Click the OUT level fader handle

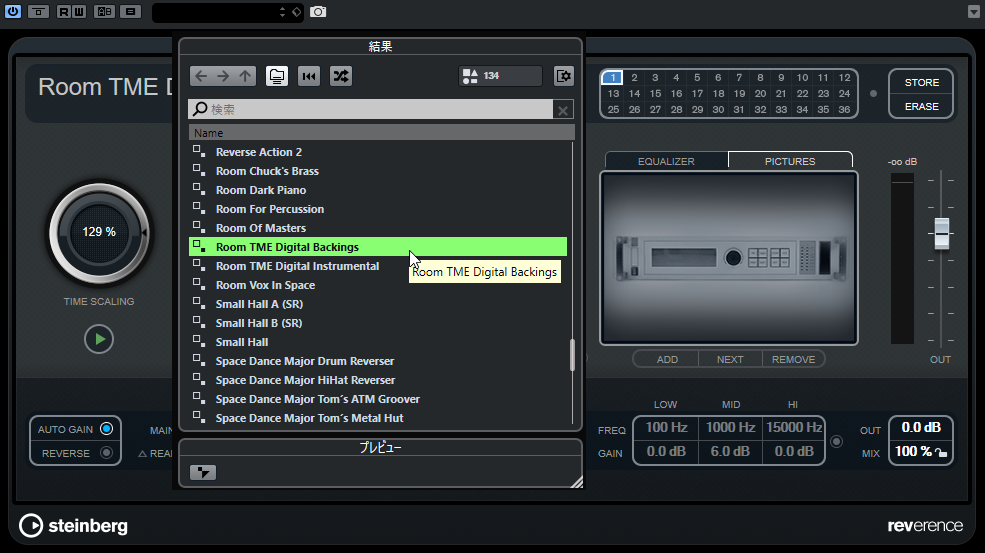[941, 234]
